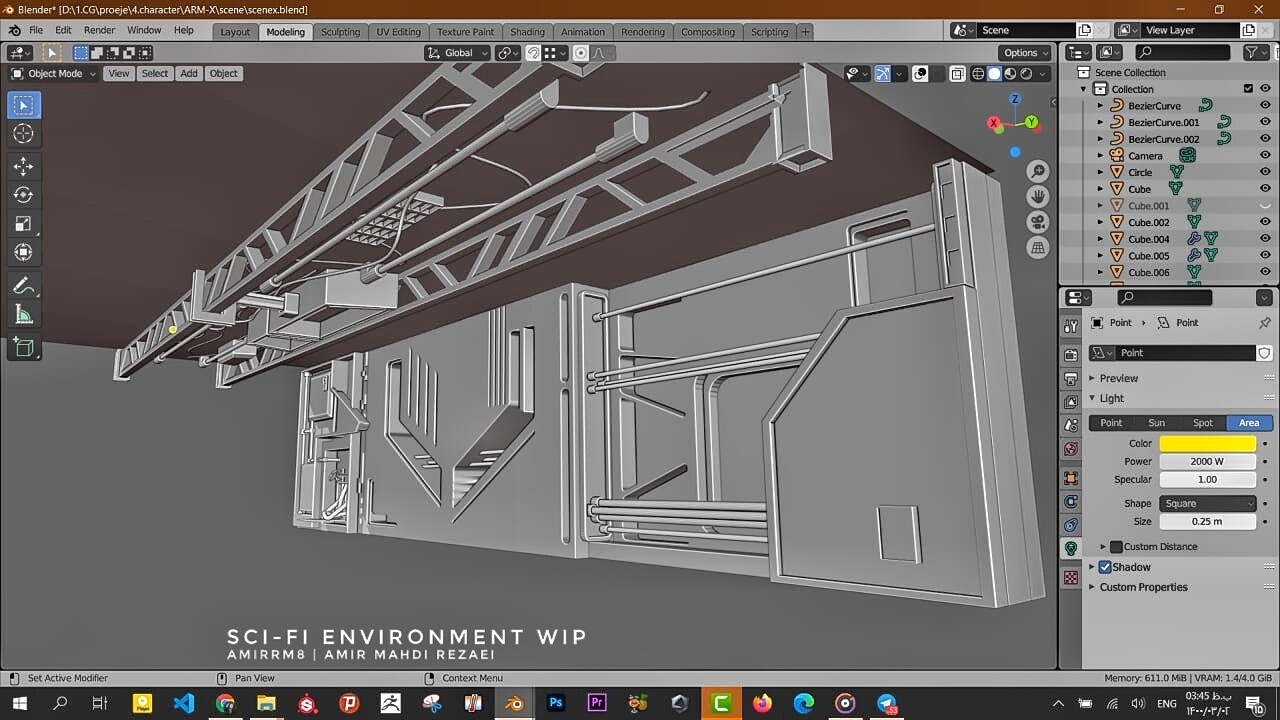Activate the Scale tool
The image size is (1280, 720).
pos(24,223)
